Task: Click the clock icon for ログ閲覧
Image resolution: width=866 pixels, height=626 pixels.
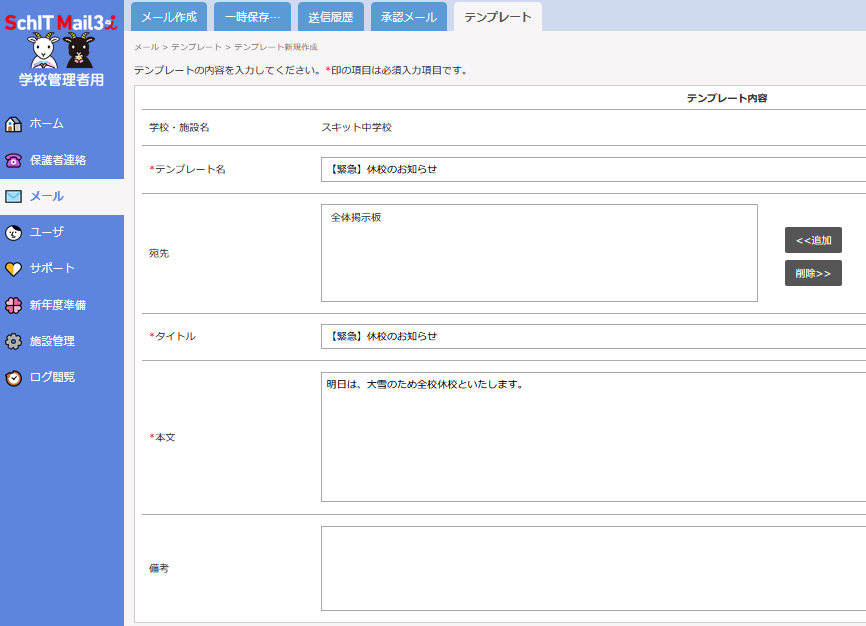Action: point(14,377)
